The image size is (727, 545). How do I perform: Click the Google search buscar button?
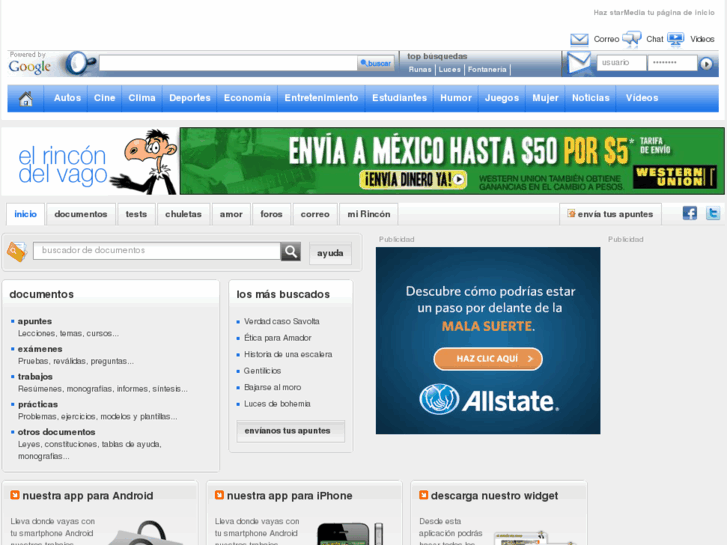376,64
